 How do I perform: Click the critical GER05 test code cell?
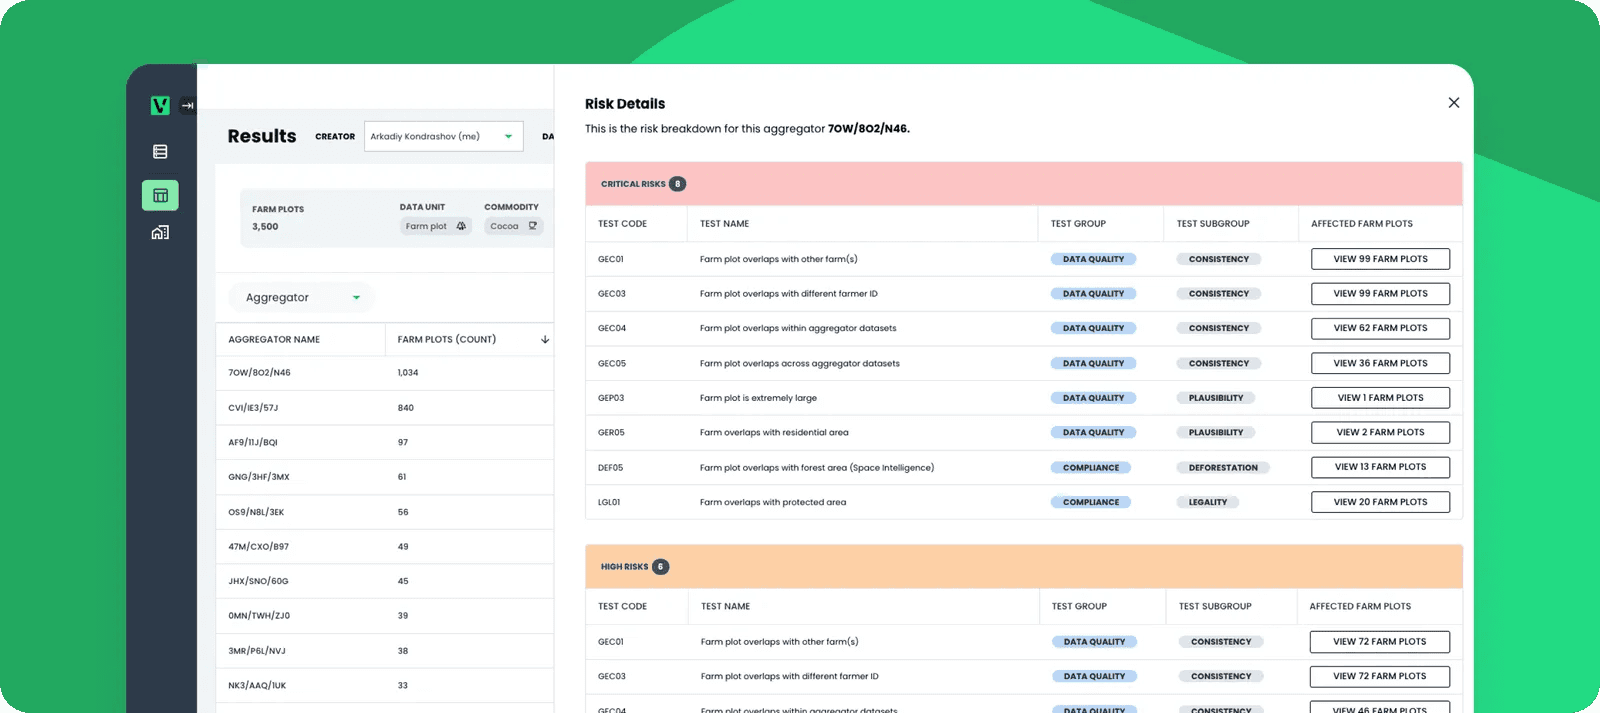click(611, 433)
